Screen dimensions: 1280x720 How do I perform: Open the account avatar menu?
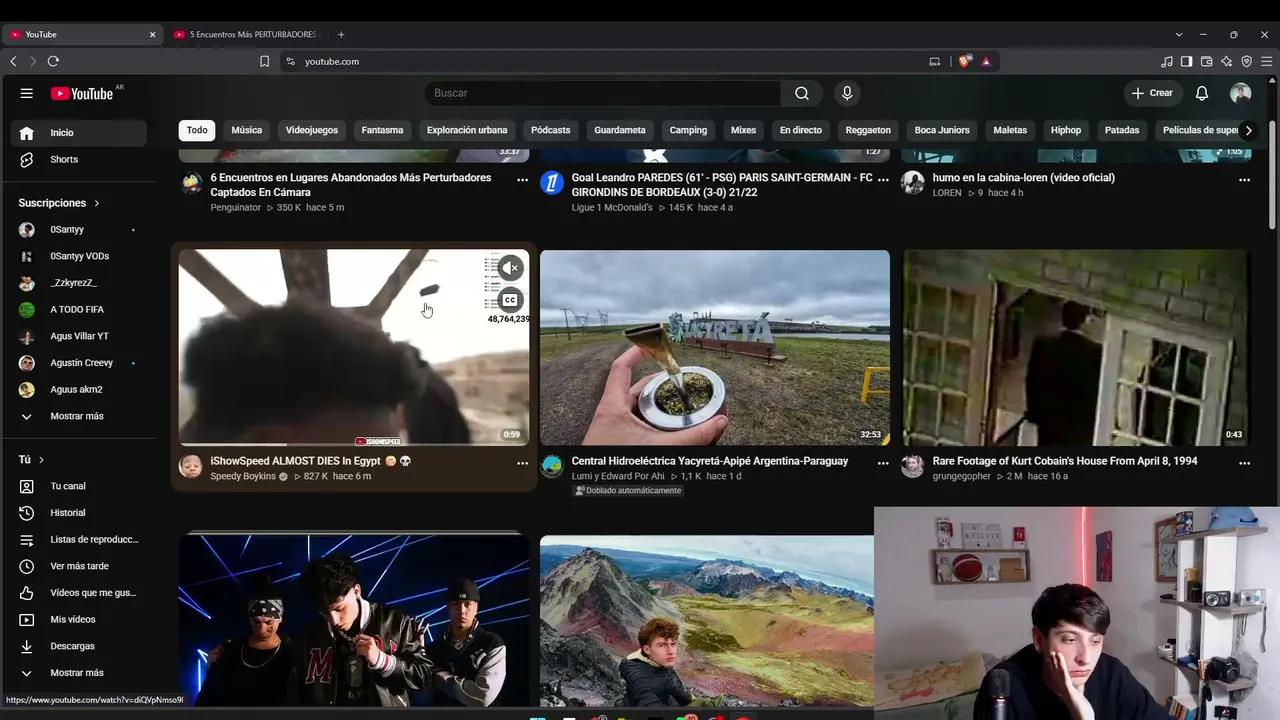[1241, 93]
